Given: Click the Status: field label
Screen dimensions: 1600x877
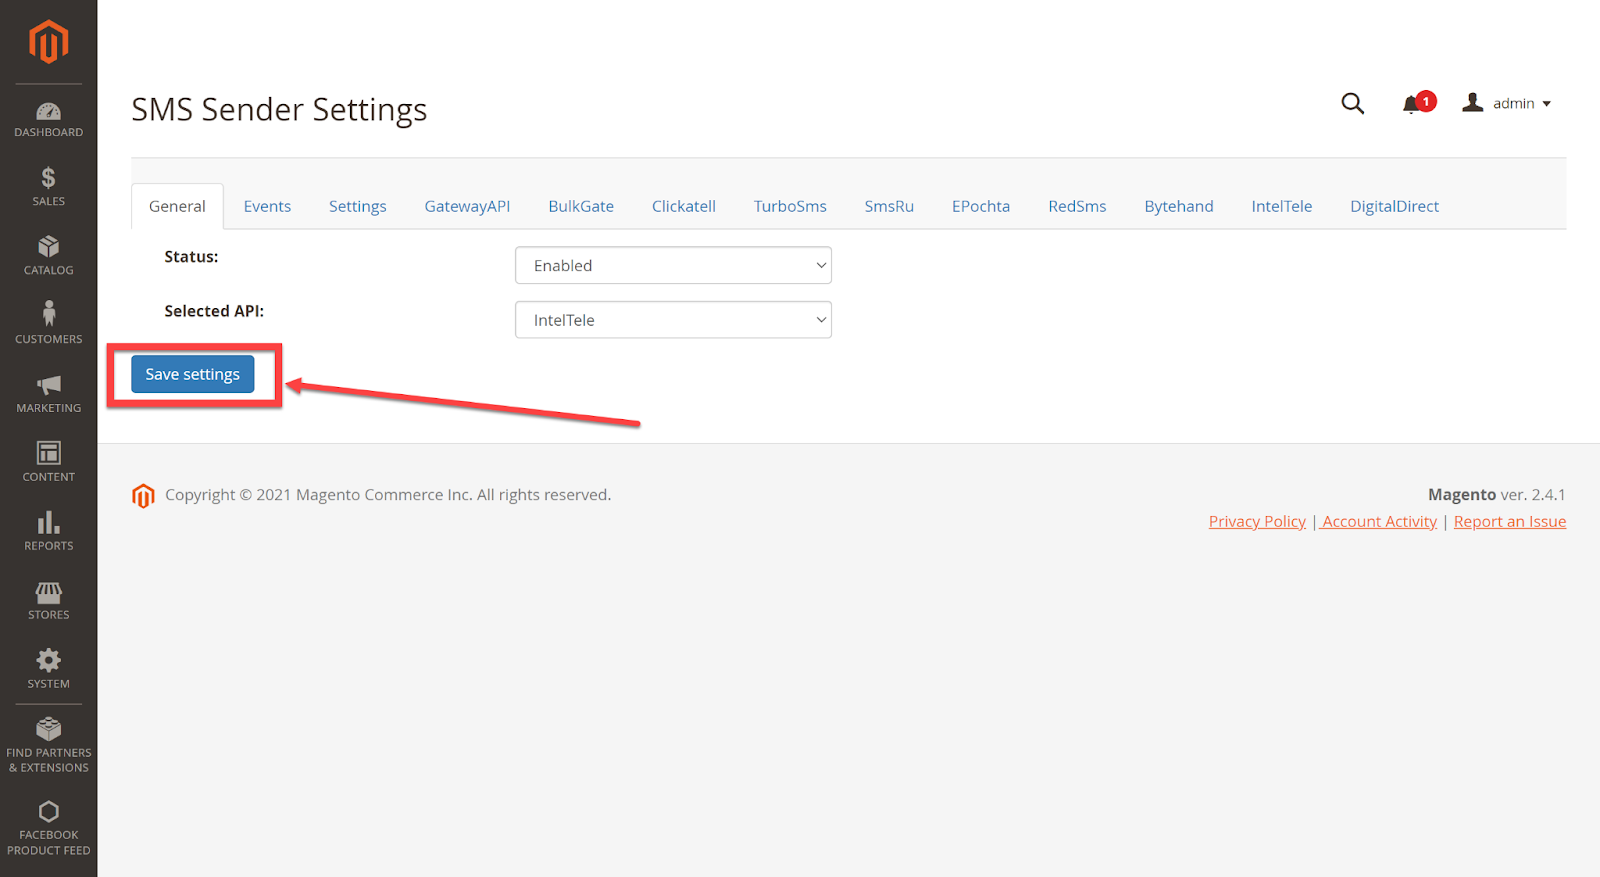Looking at the screenshot, I should coord(191,257).
